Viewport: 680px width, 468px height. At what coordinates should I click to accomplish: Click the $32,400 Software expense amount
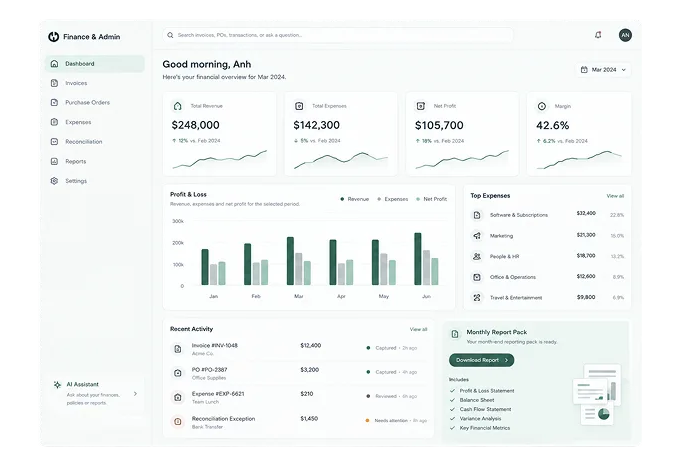click(586, 213)
